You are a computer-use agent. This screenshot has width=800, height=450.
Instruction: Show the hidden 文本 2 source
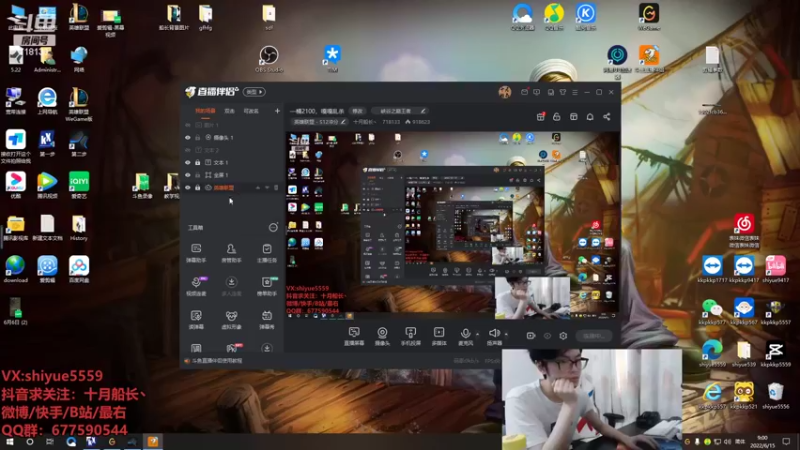click(188, 151)
